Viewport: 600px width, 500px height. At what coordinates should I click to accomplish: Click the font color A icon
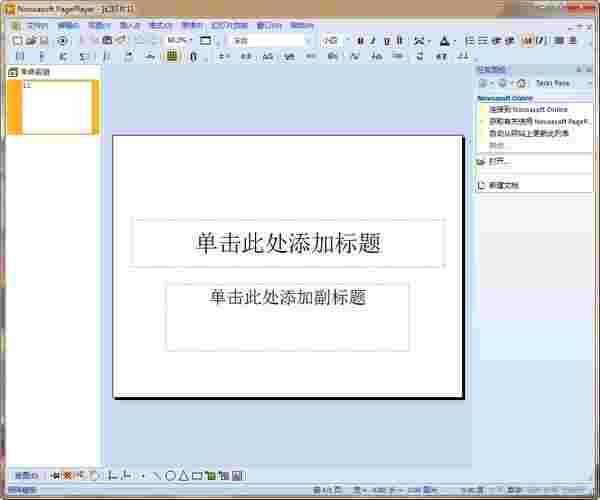[444, 41]
